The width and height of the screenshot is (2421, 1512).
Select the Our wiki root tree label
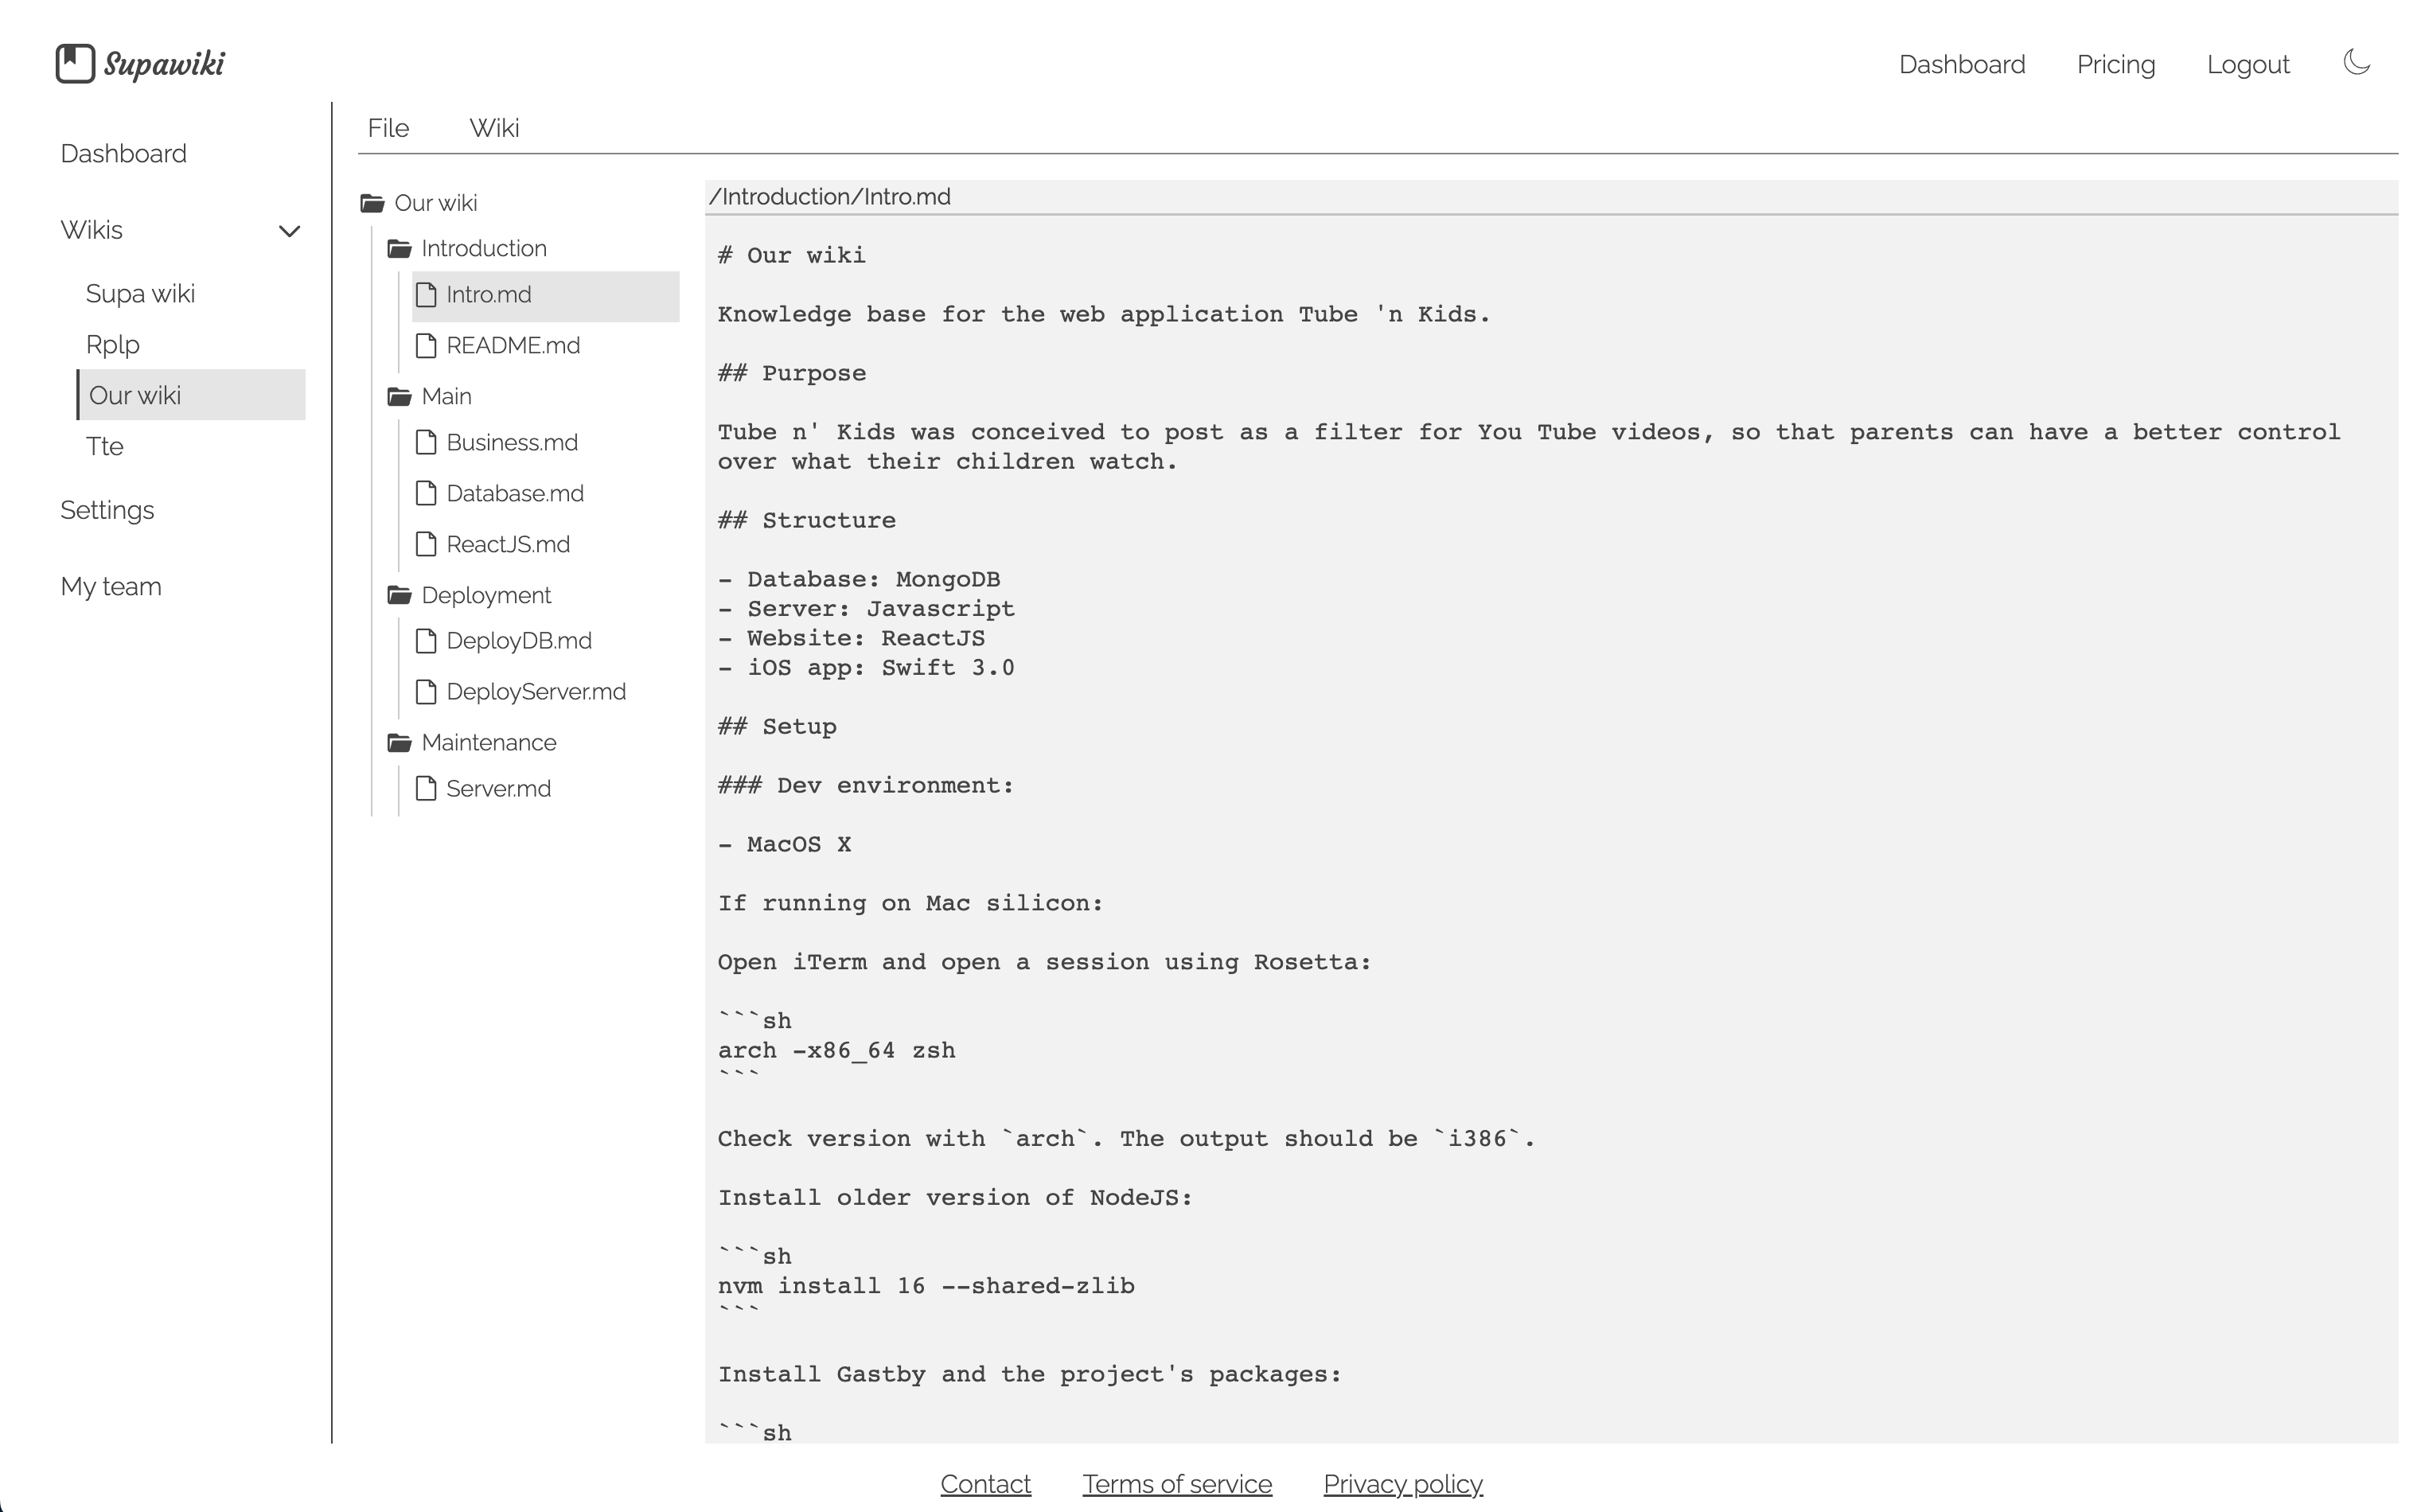(436, 203)
